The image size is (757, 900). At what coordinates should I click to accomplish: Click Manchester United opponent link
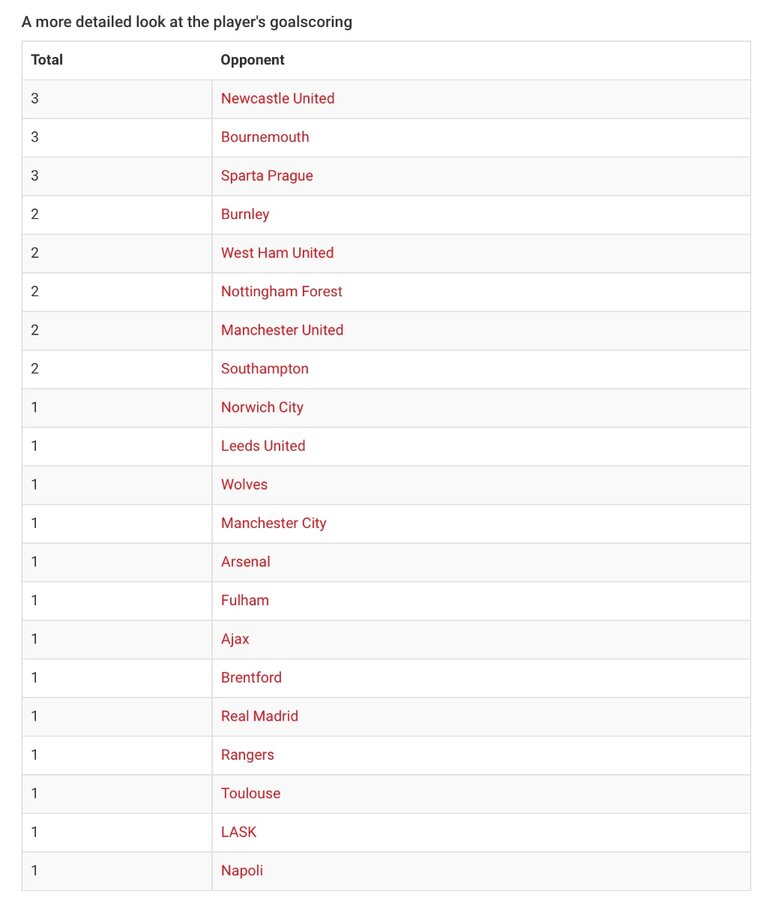pos(282,330)
